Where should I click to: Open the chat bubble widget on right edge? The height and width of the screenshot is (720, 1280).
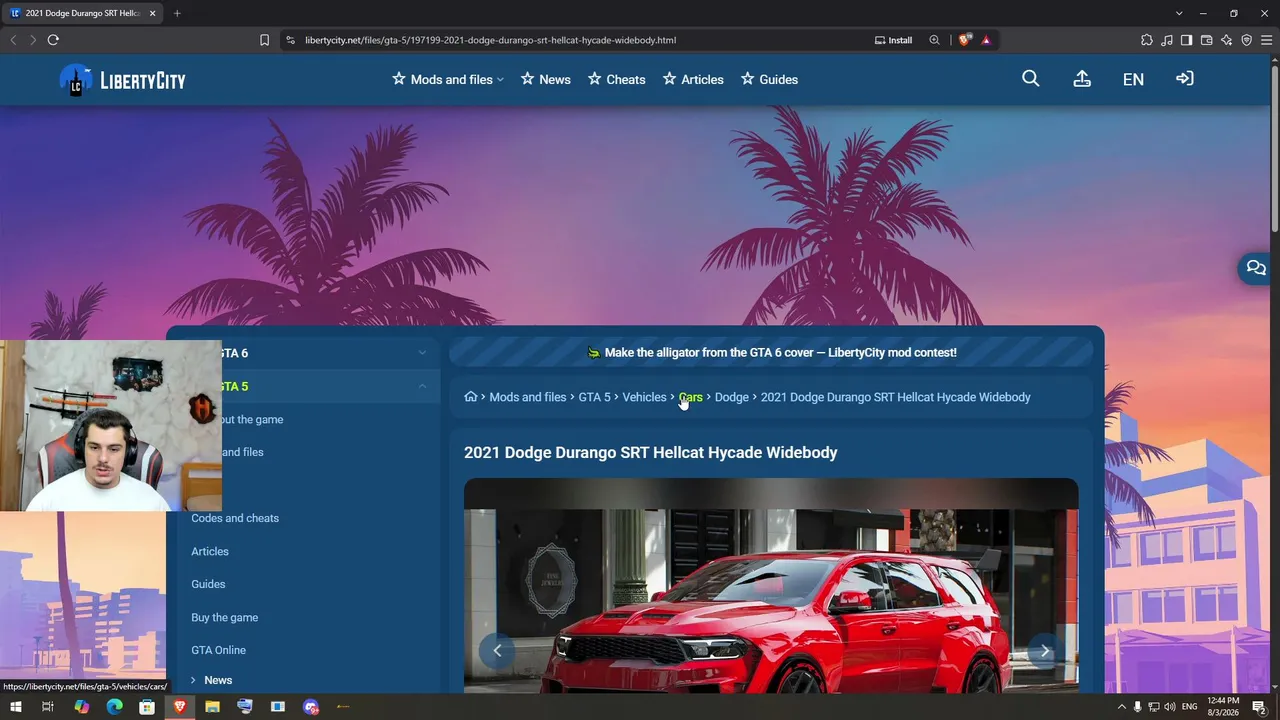pyautogui.click(x=1256, y=268)
